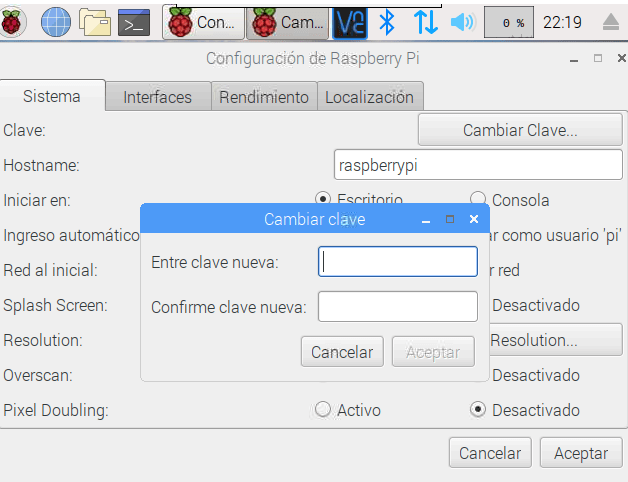Select the Consola boot radio button

(x=478, y=199)
